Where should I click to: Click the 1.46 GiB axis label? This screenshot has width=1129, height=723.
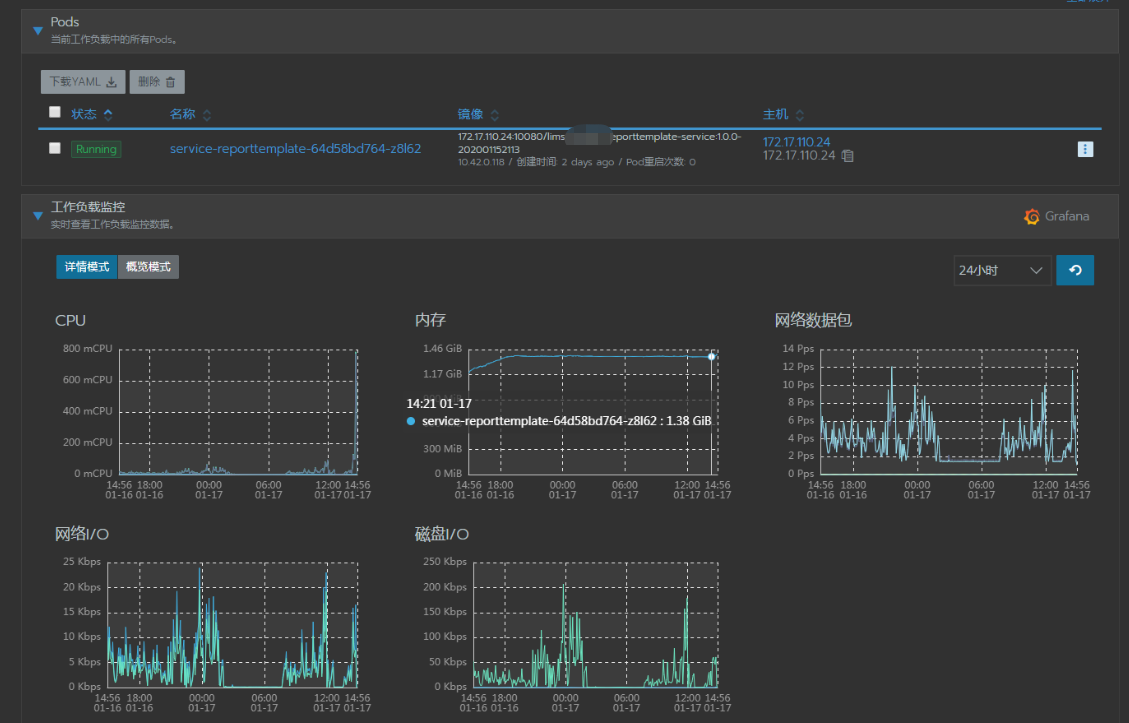point(442,349)
